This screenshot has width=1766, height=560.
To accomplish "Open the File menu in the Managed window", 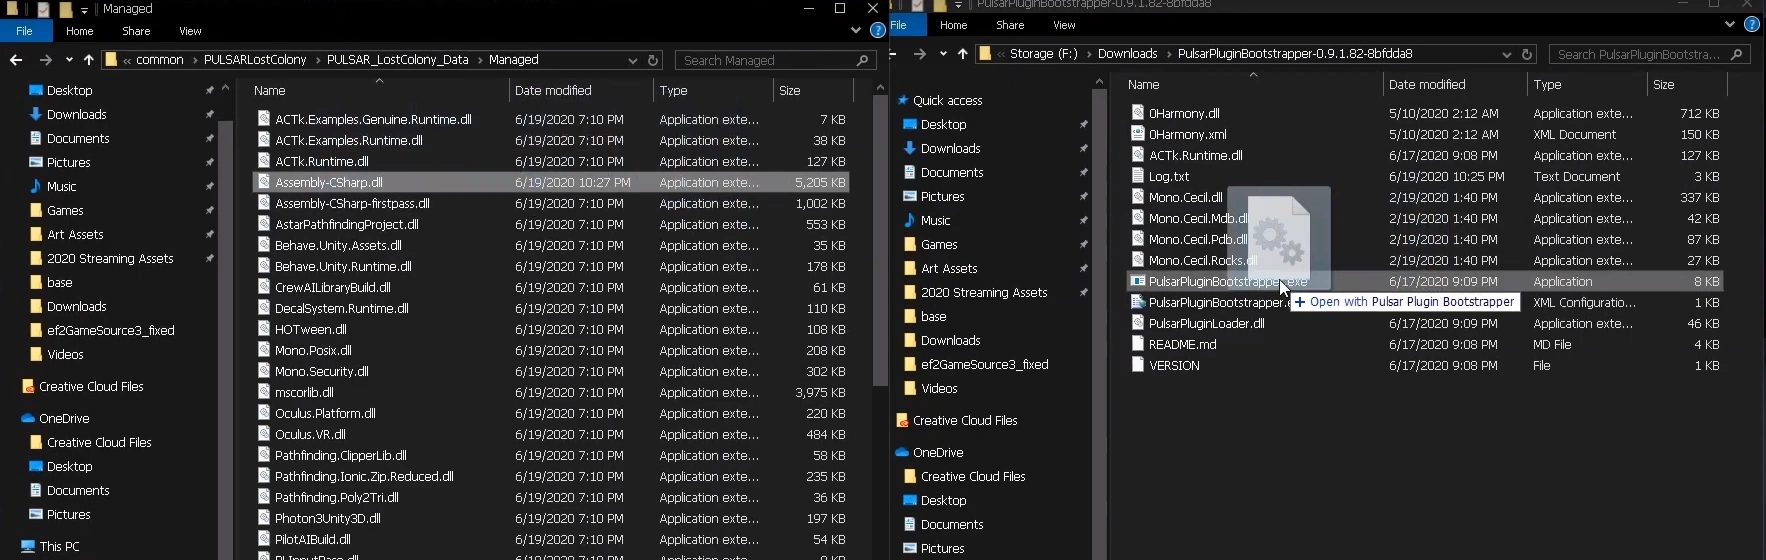I will pos(24,31).
